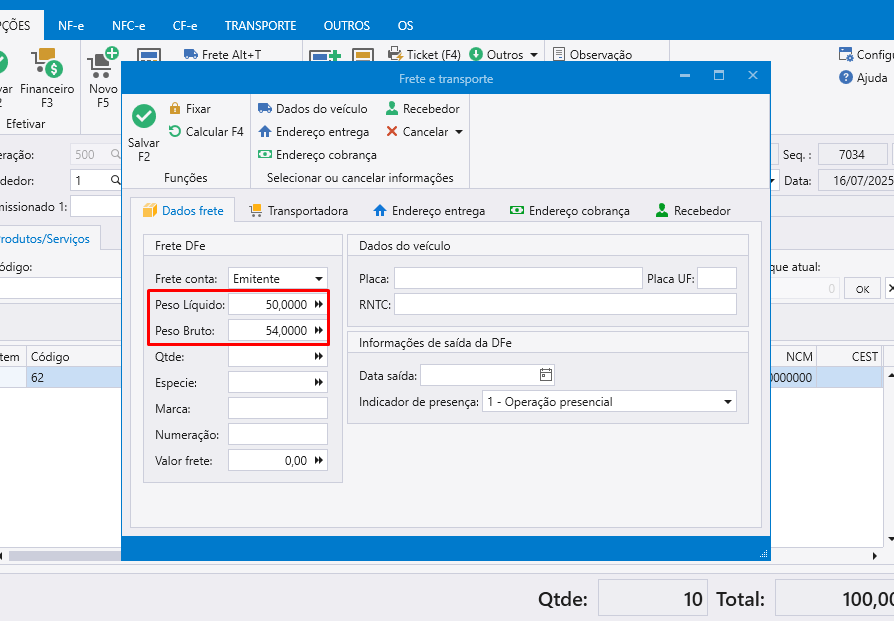This screenshot has height=621, width=894.
Task: Click the horizontal scrollbar right arrow
Action: pyautogui.click(x=875, y=555)
